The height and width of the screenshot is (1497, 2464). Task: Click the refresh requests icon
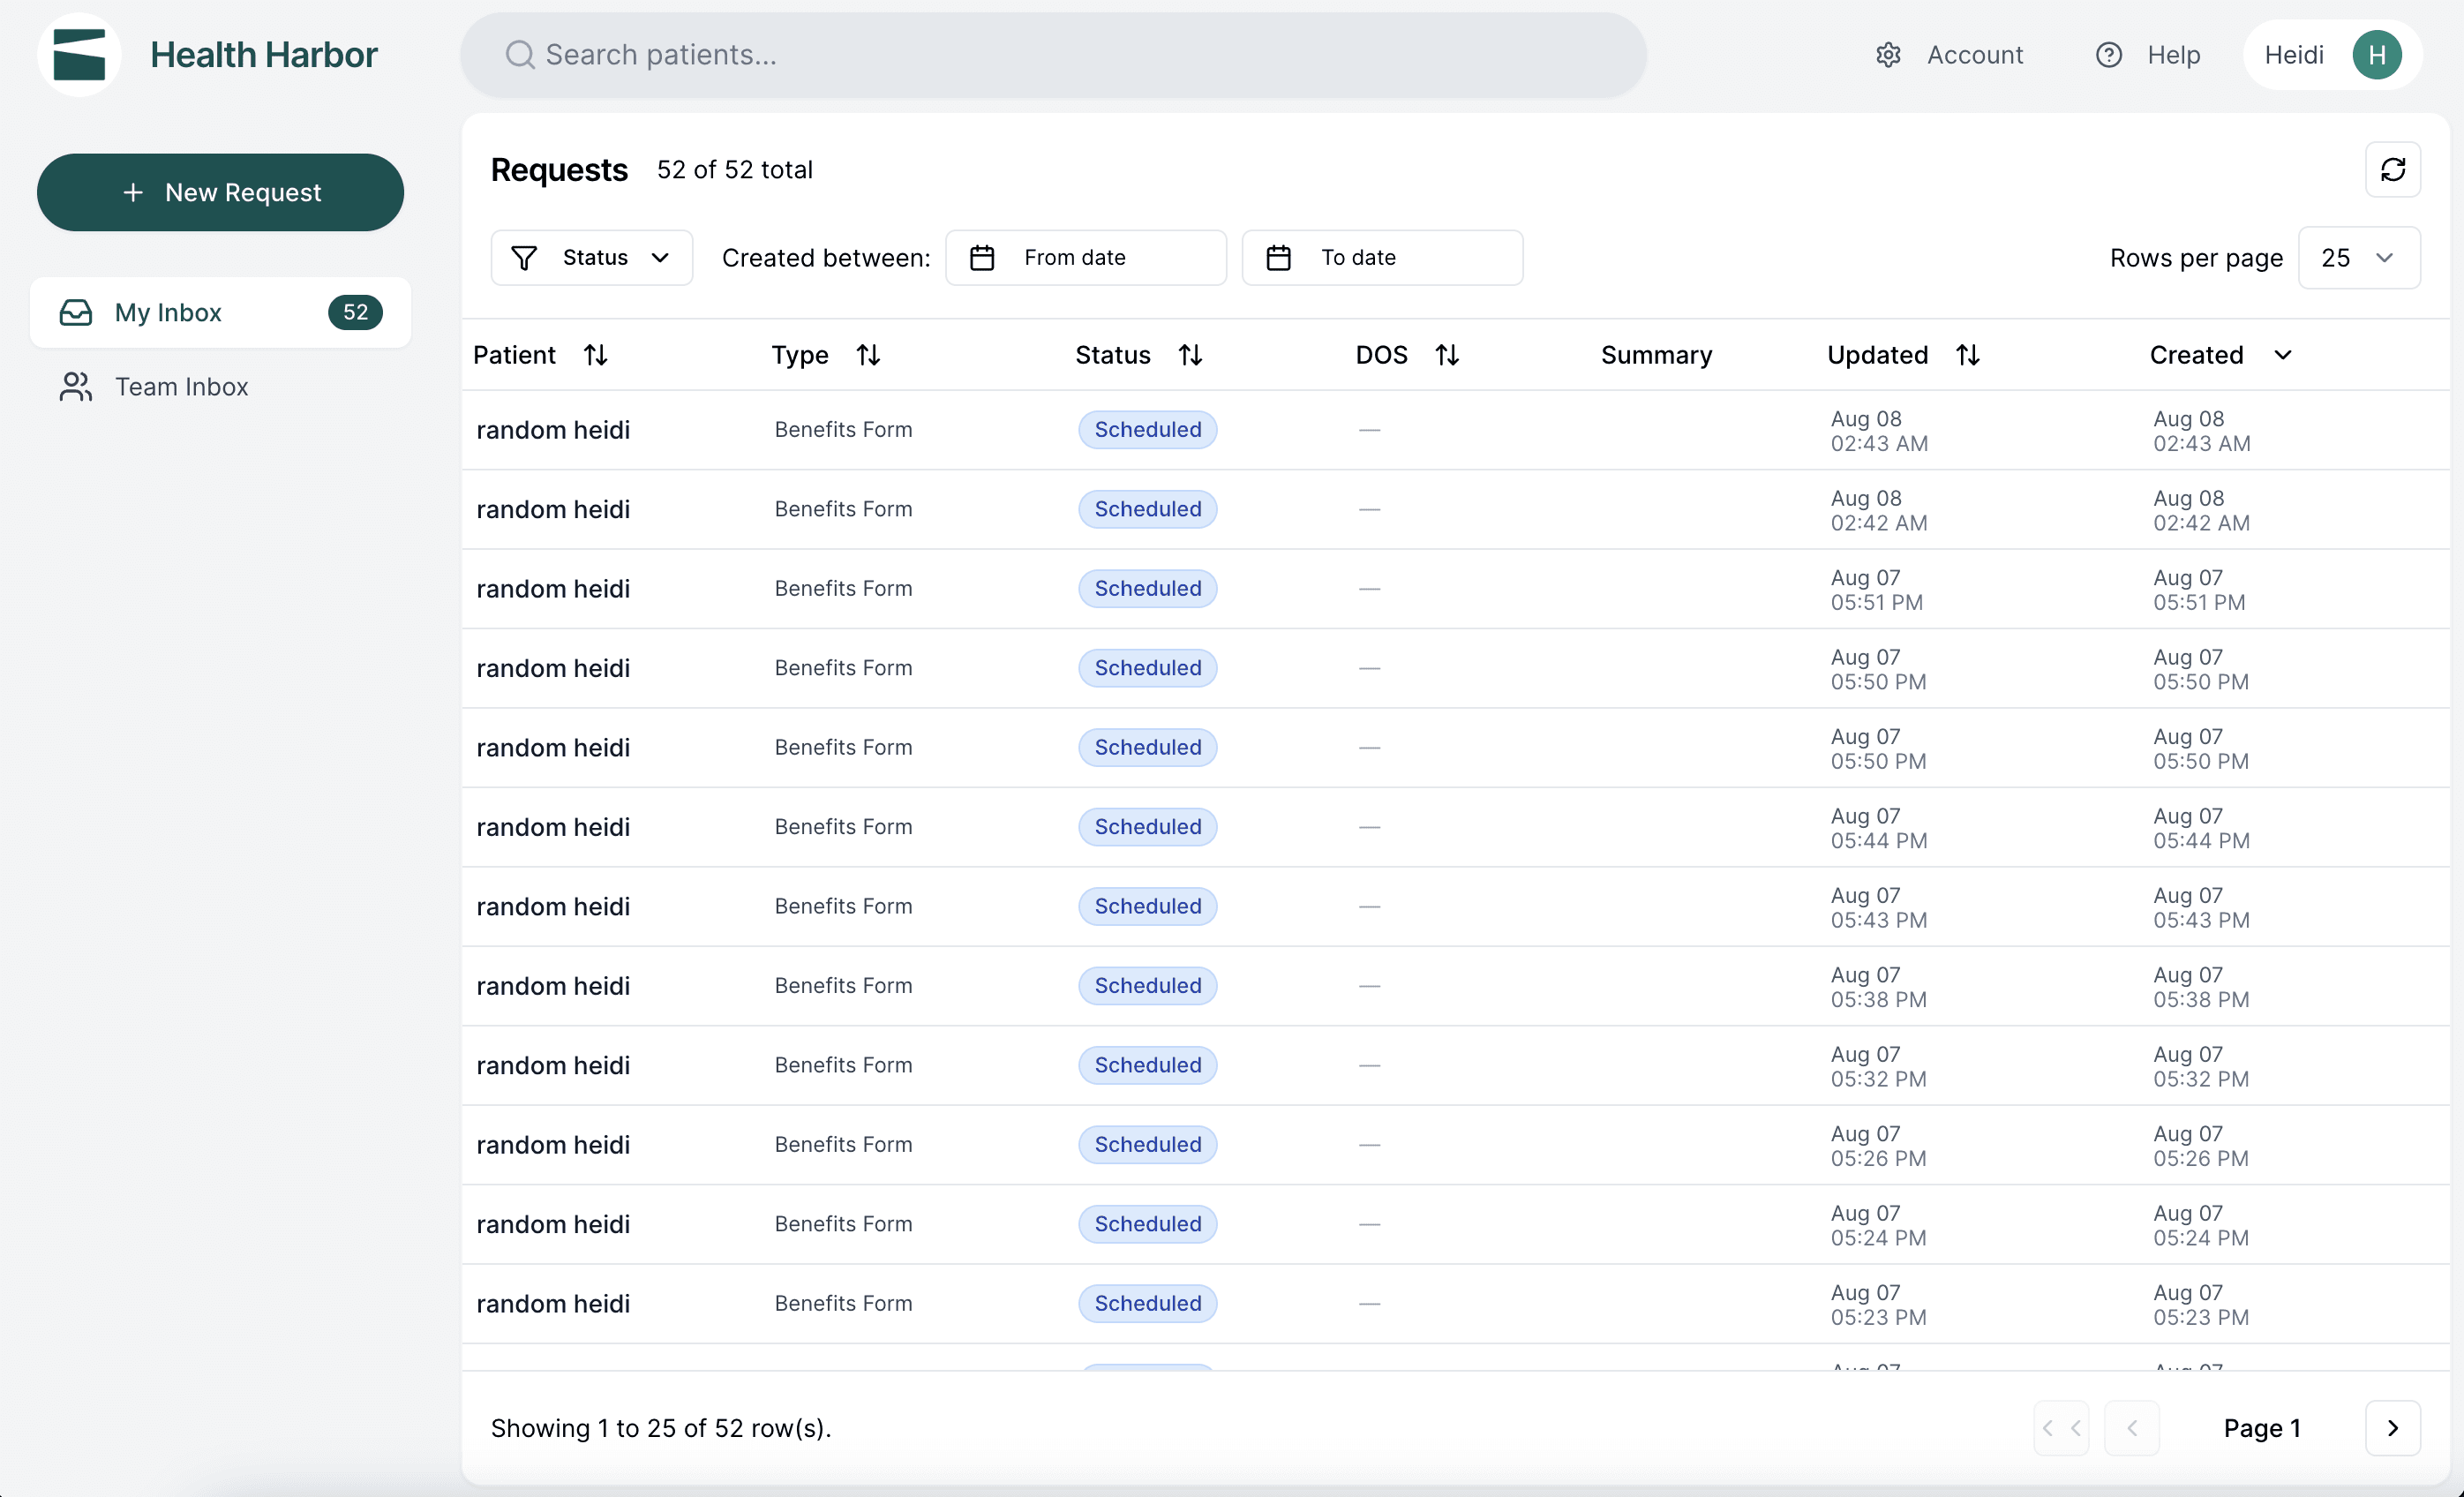pyautogui.click(x=2392, y=170)
